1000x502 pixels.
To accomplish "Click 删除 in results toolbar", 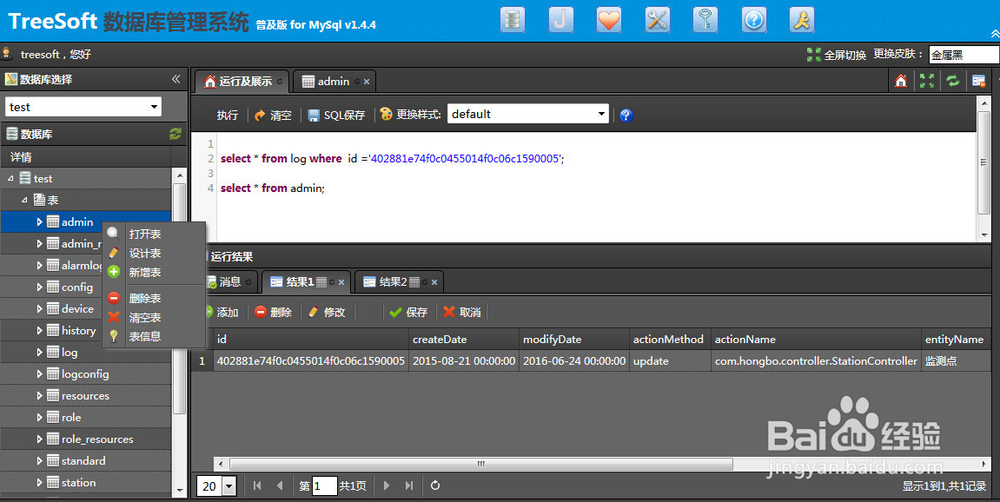I will click(273, 312).
